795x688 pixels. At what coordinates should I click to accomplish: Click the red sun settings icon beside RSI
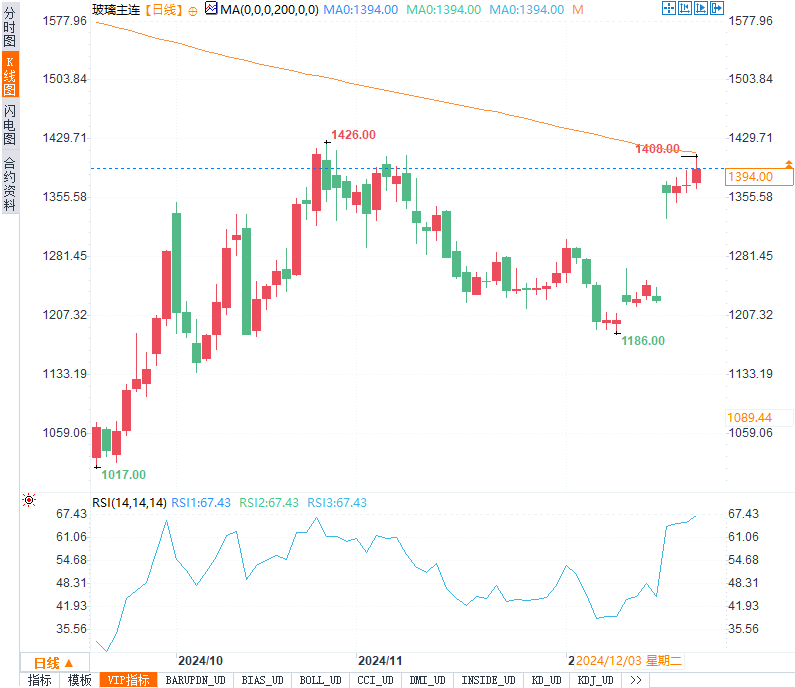click(29, 500)
